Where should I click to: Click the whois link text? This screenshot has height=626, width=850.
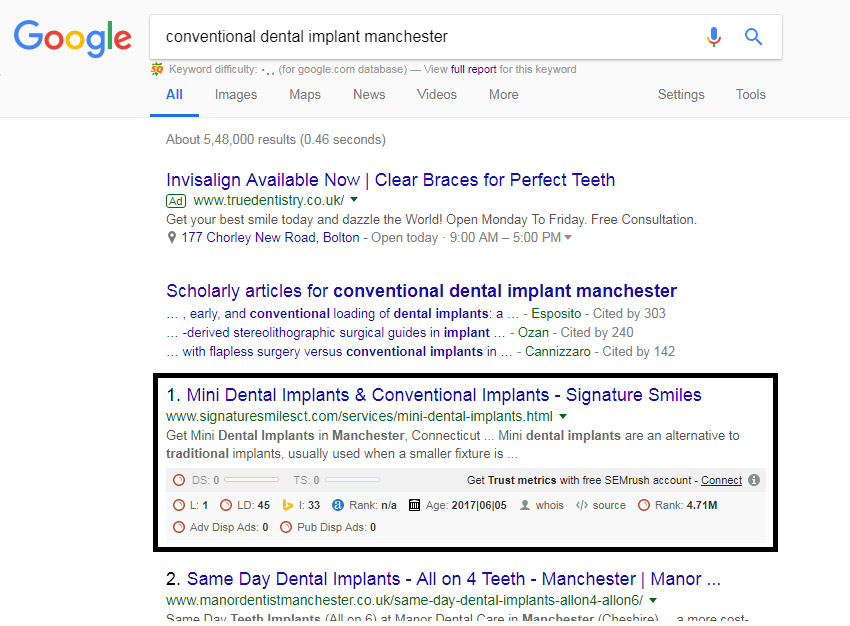tap(550, 505)
